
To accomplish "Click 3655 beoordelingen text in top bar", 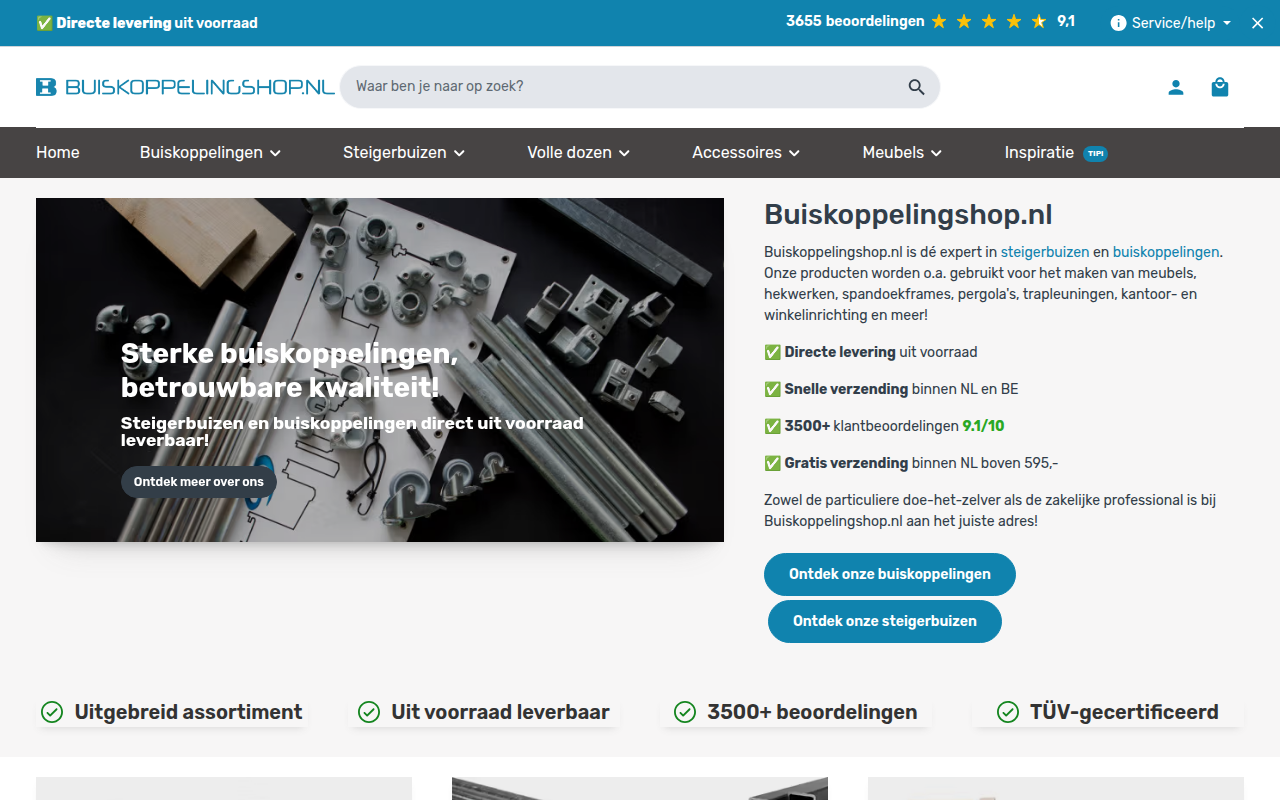I will click(855, 21).
